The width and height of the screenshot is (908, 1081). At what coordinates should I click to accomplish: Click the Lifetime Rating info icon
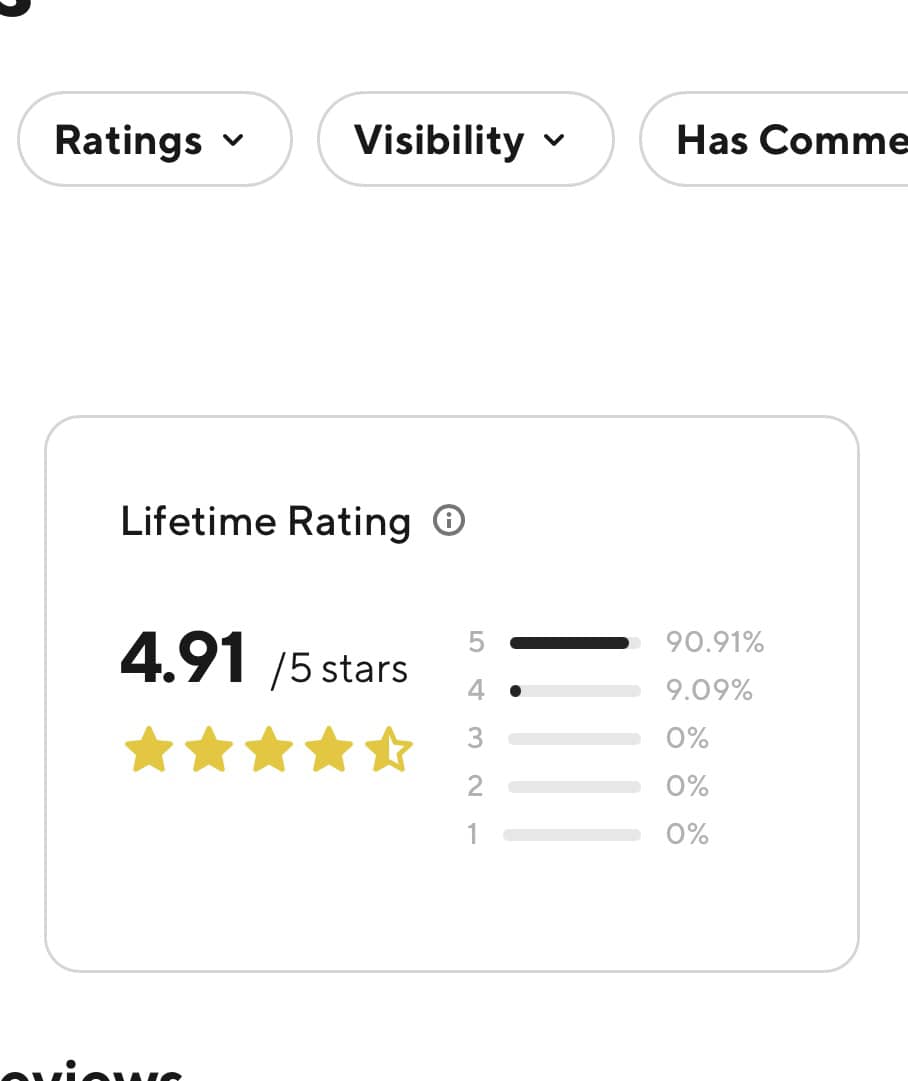[449, 521]
